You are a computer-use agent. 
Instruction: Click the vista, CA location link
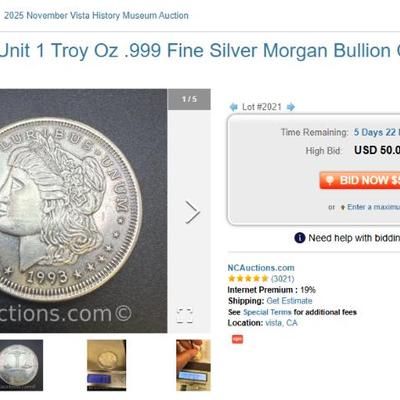pyautogui.click(x=281, y=323)
